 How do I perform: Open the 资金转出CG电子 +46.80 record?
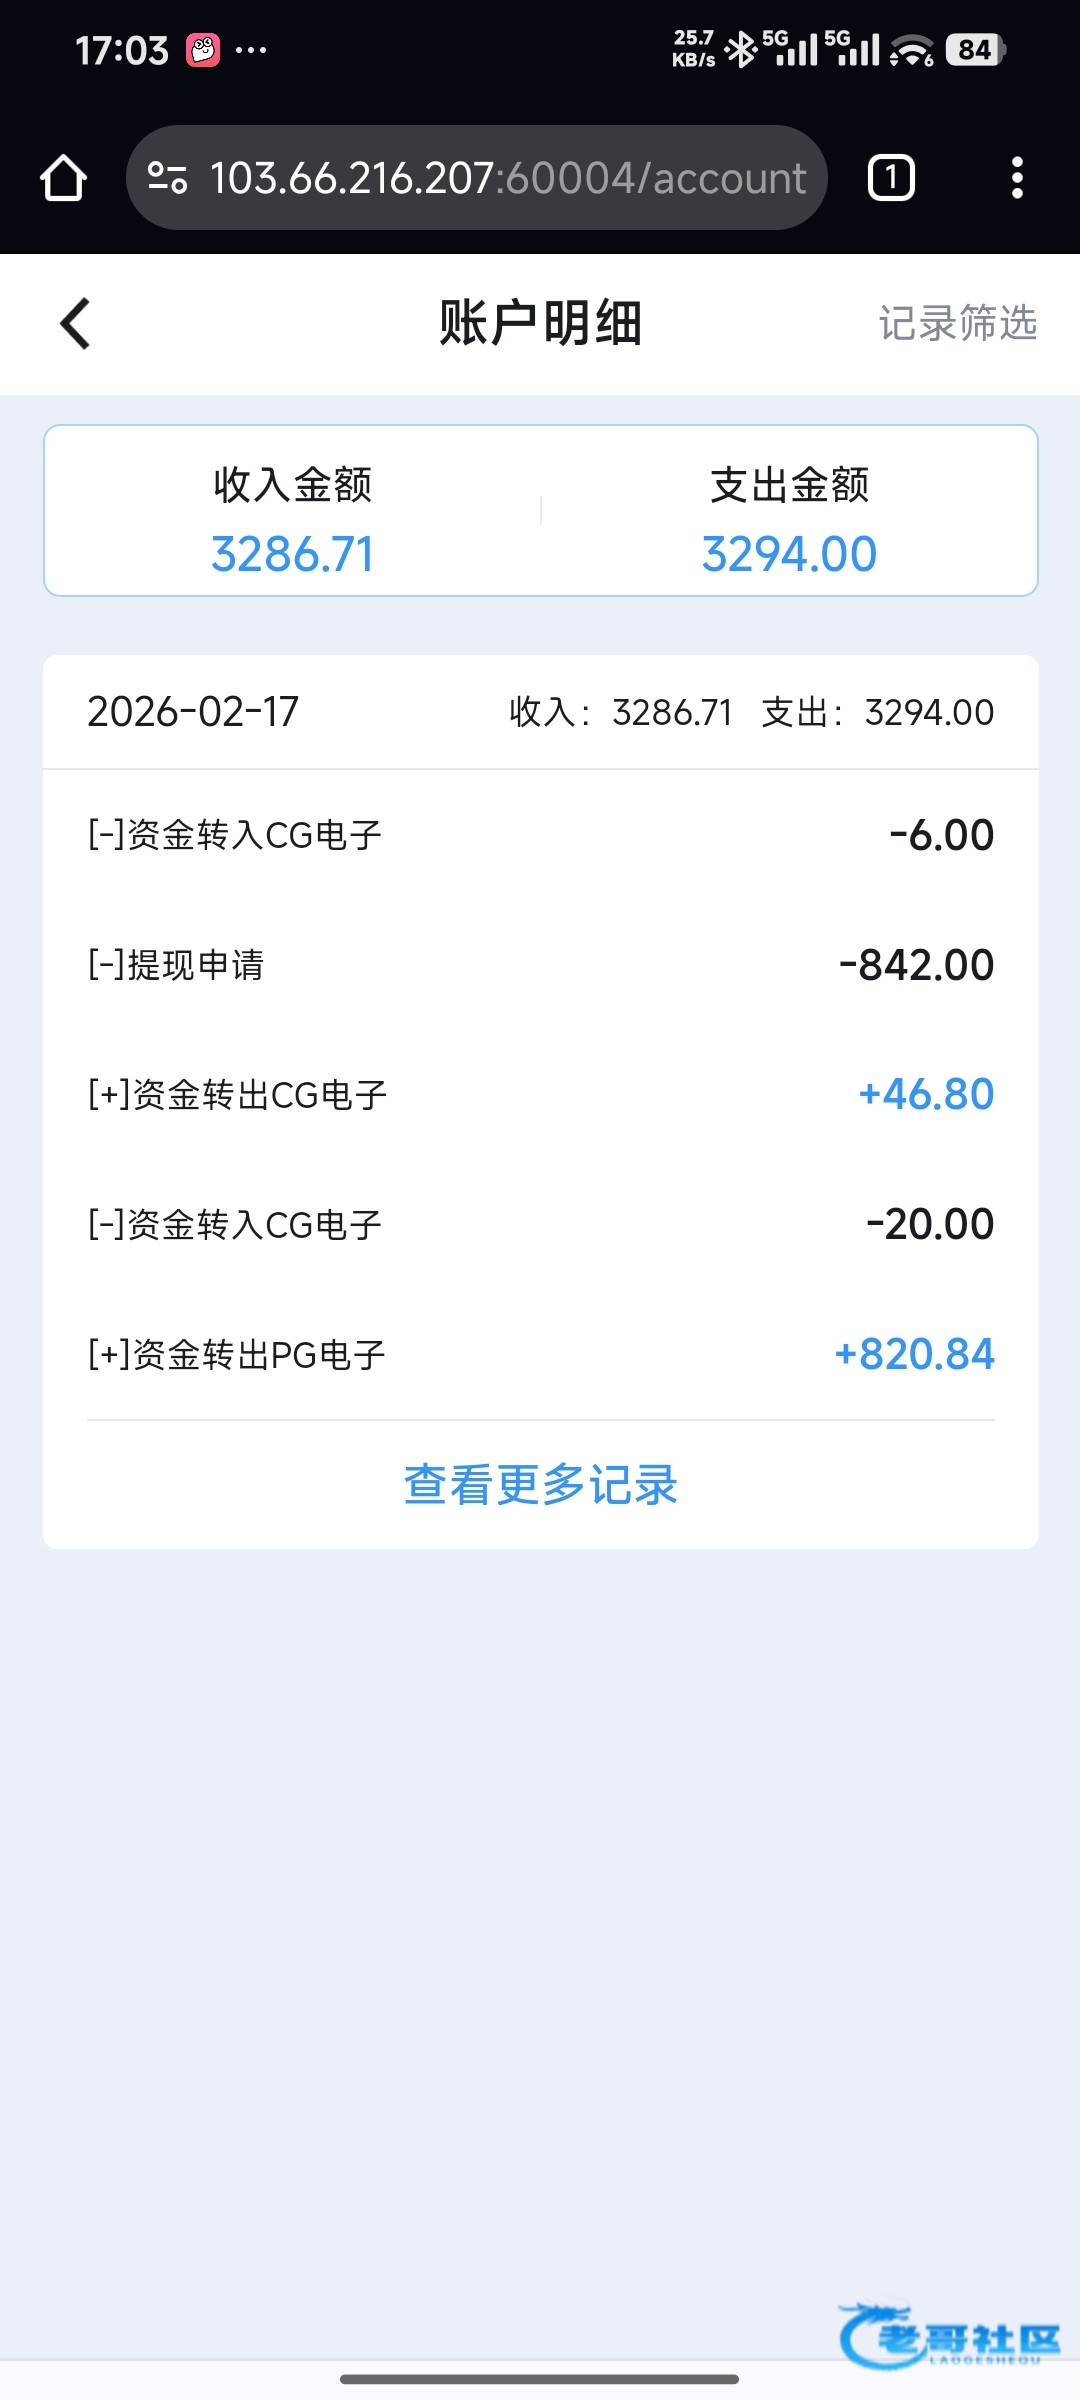coord(540,1095)
